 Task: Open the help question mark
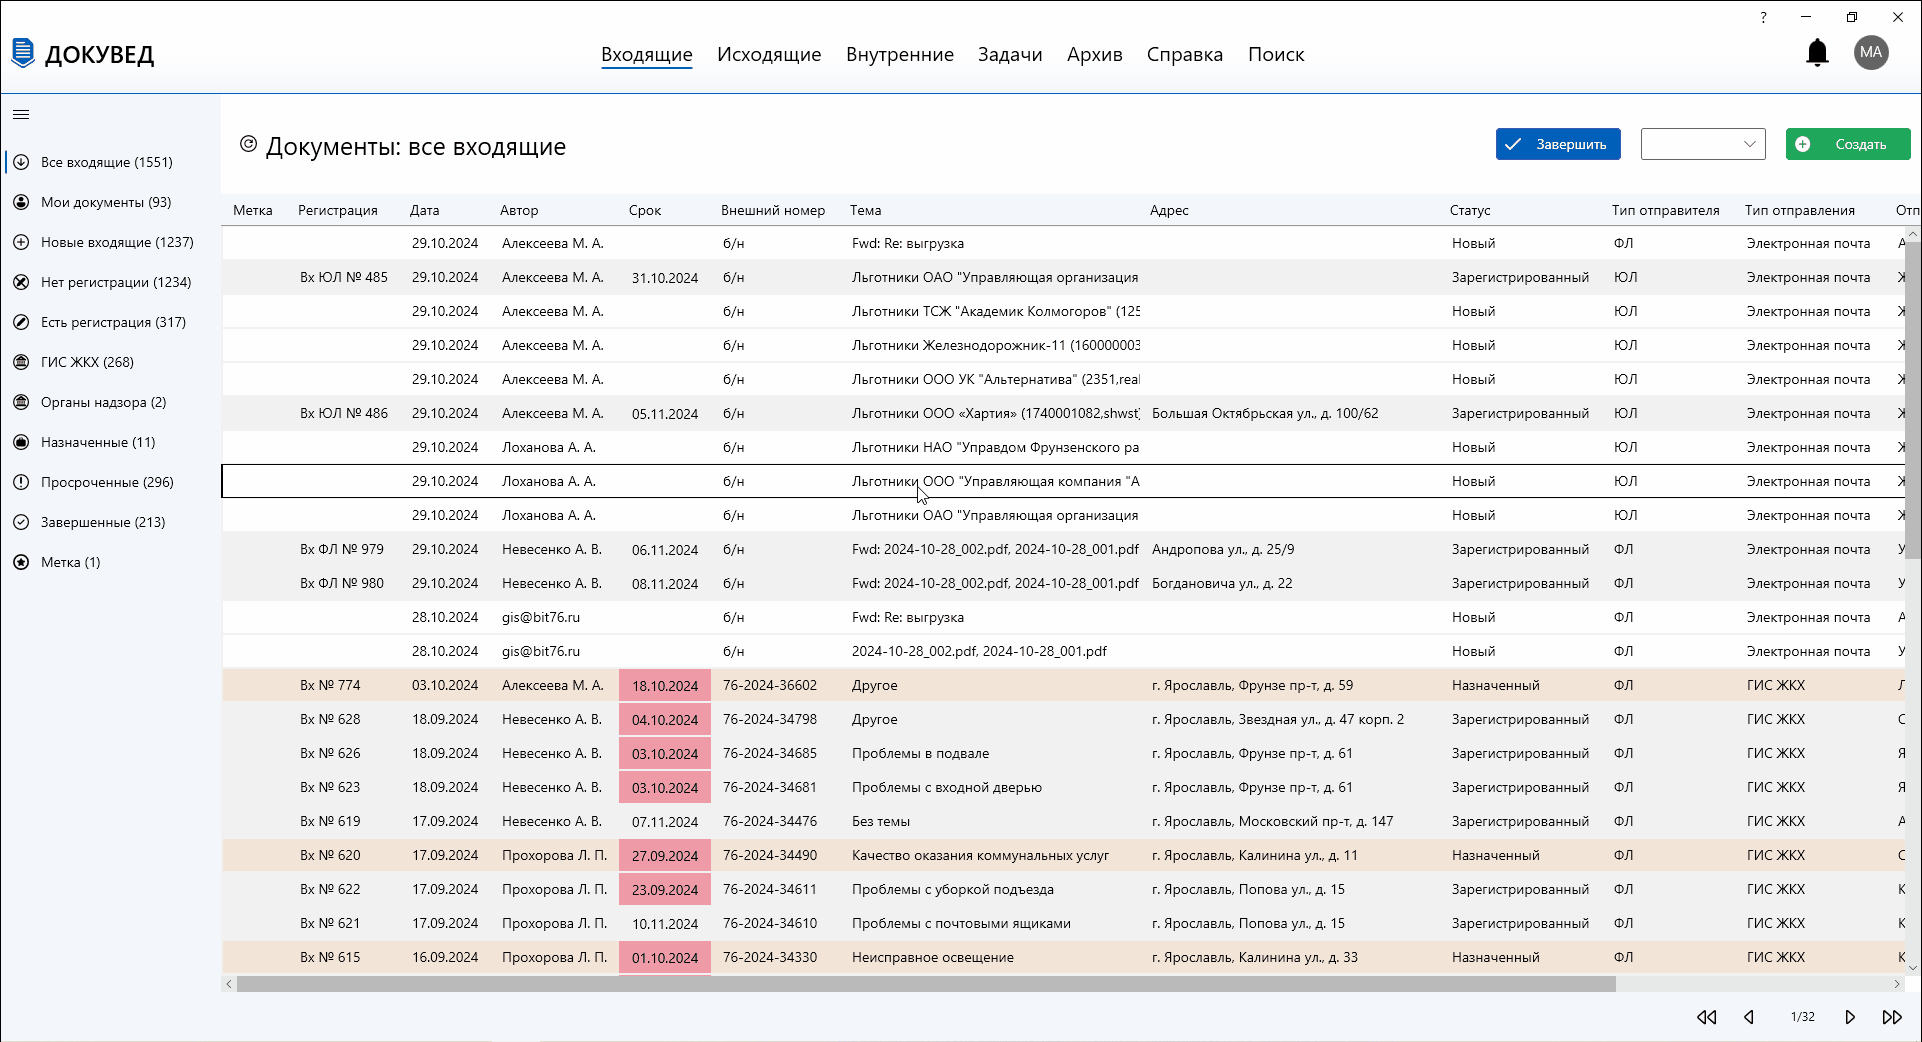coord(1764,17)
